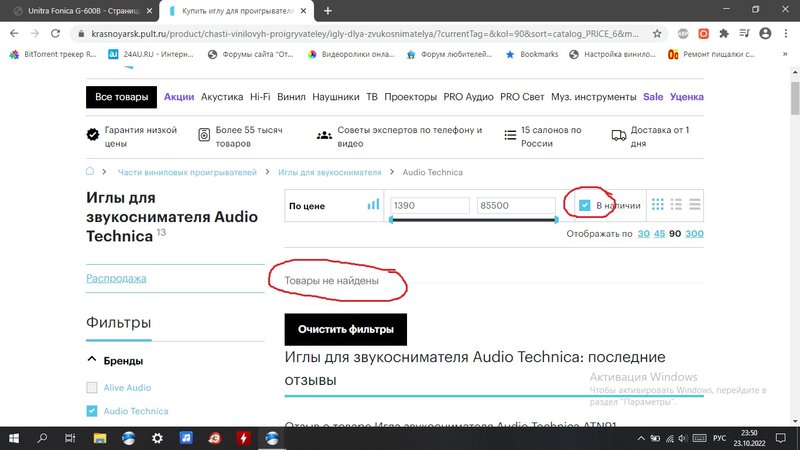800x450 pixels.
Task: Click the minimum price field showing 1390
Action: (430, 205)
